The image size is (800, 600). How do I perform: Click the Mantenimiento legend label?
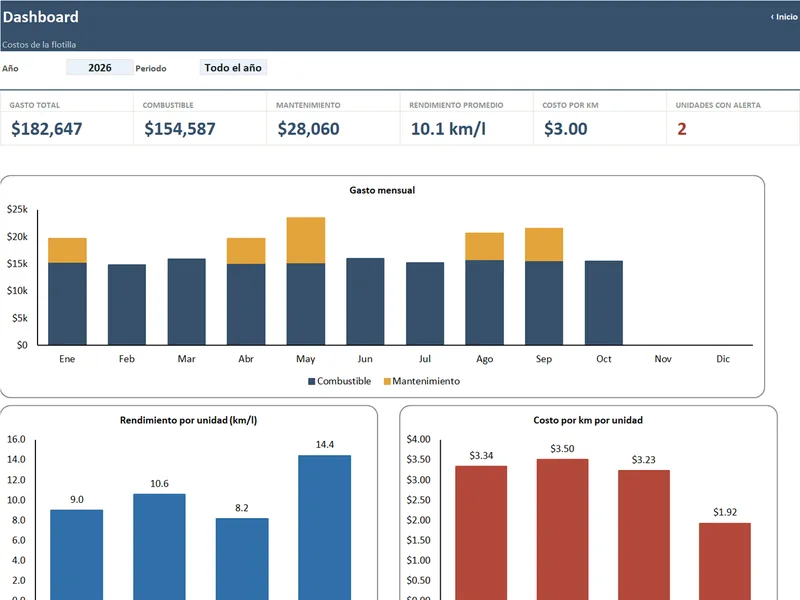pos(426,381)
